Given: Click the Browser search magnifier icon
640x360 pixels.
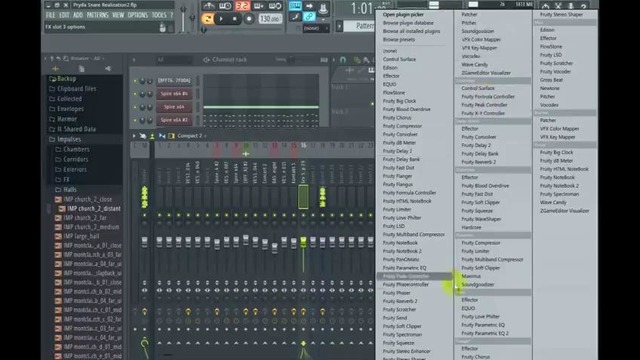Looking at the screenshot, I should 66,59.
